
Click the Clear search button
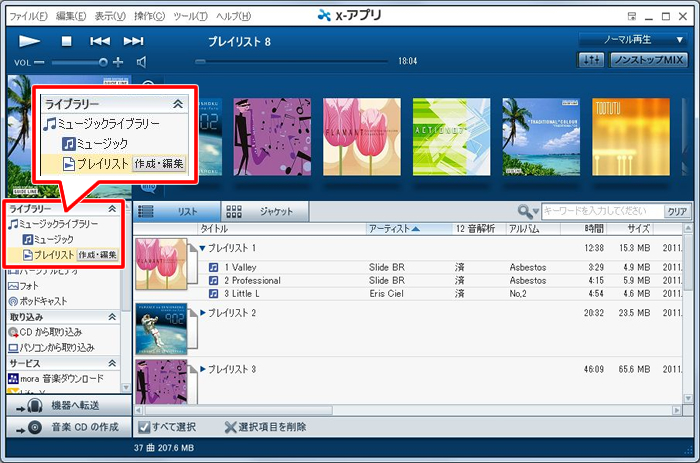coord(677,211)
